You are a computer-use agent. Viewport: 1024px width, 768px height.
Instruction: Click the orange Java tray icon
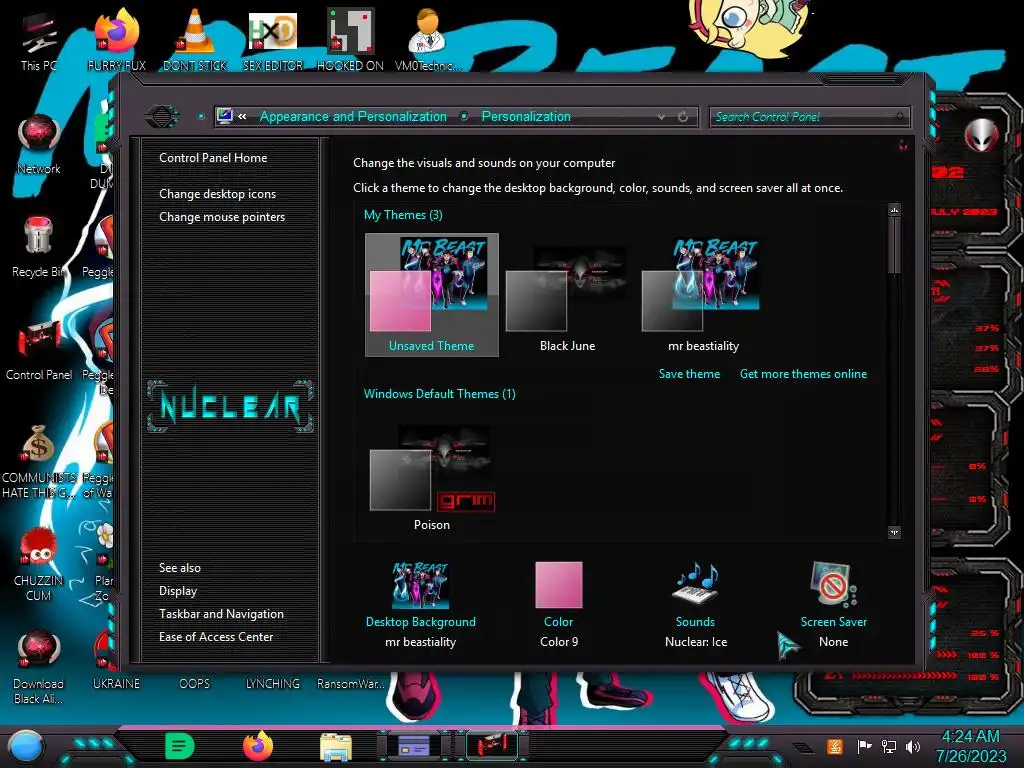click(x=835, y=746)
